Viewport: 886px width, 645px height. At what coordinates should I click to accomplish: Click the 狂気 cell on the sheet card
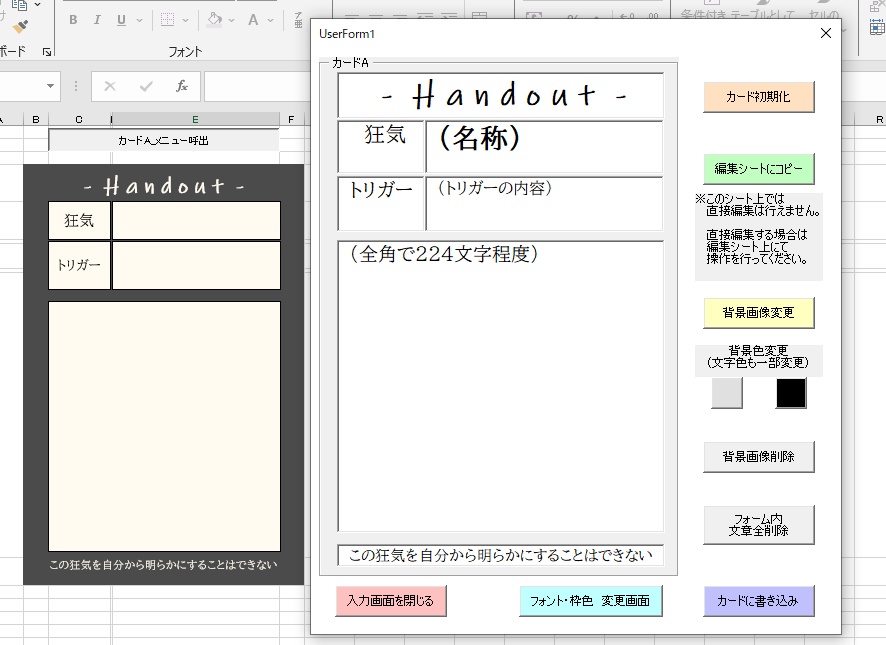(x=79, y=220)
